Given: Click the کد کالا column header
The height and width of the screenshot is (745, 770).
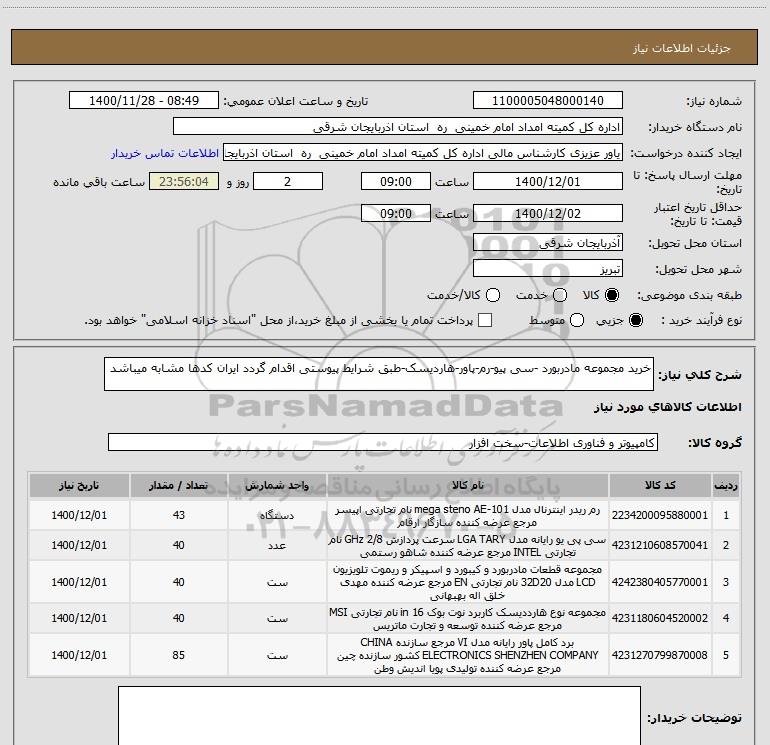Looking at the screenshot, I should 660,486.
